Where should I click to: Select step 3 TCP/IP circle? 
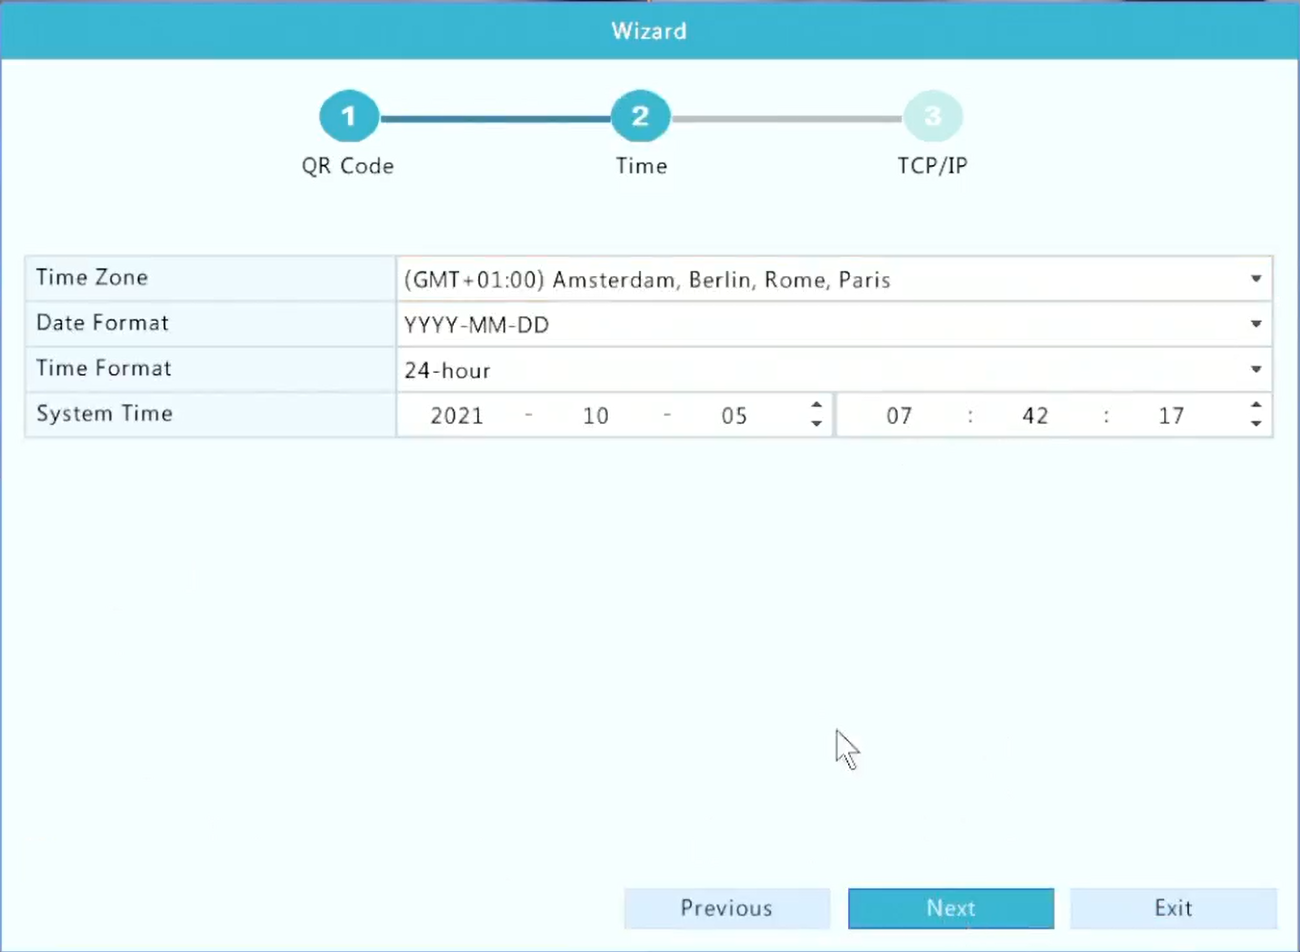[x=932, y=117]
